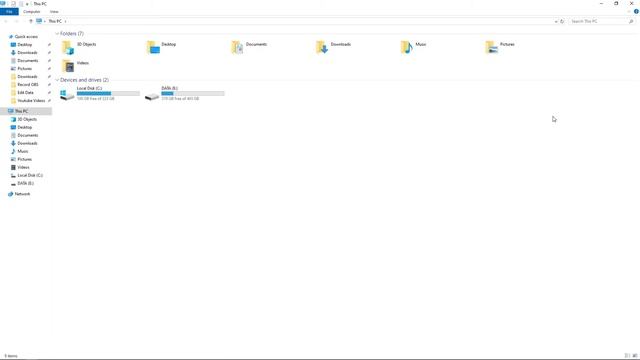Select Network in navigation pane
The image size is (640, 360).
coord(22,194)
